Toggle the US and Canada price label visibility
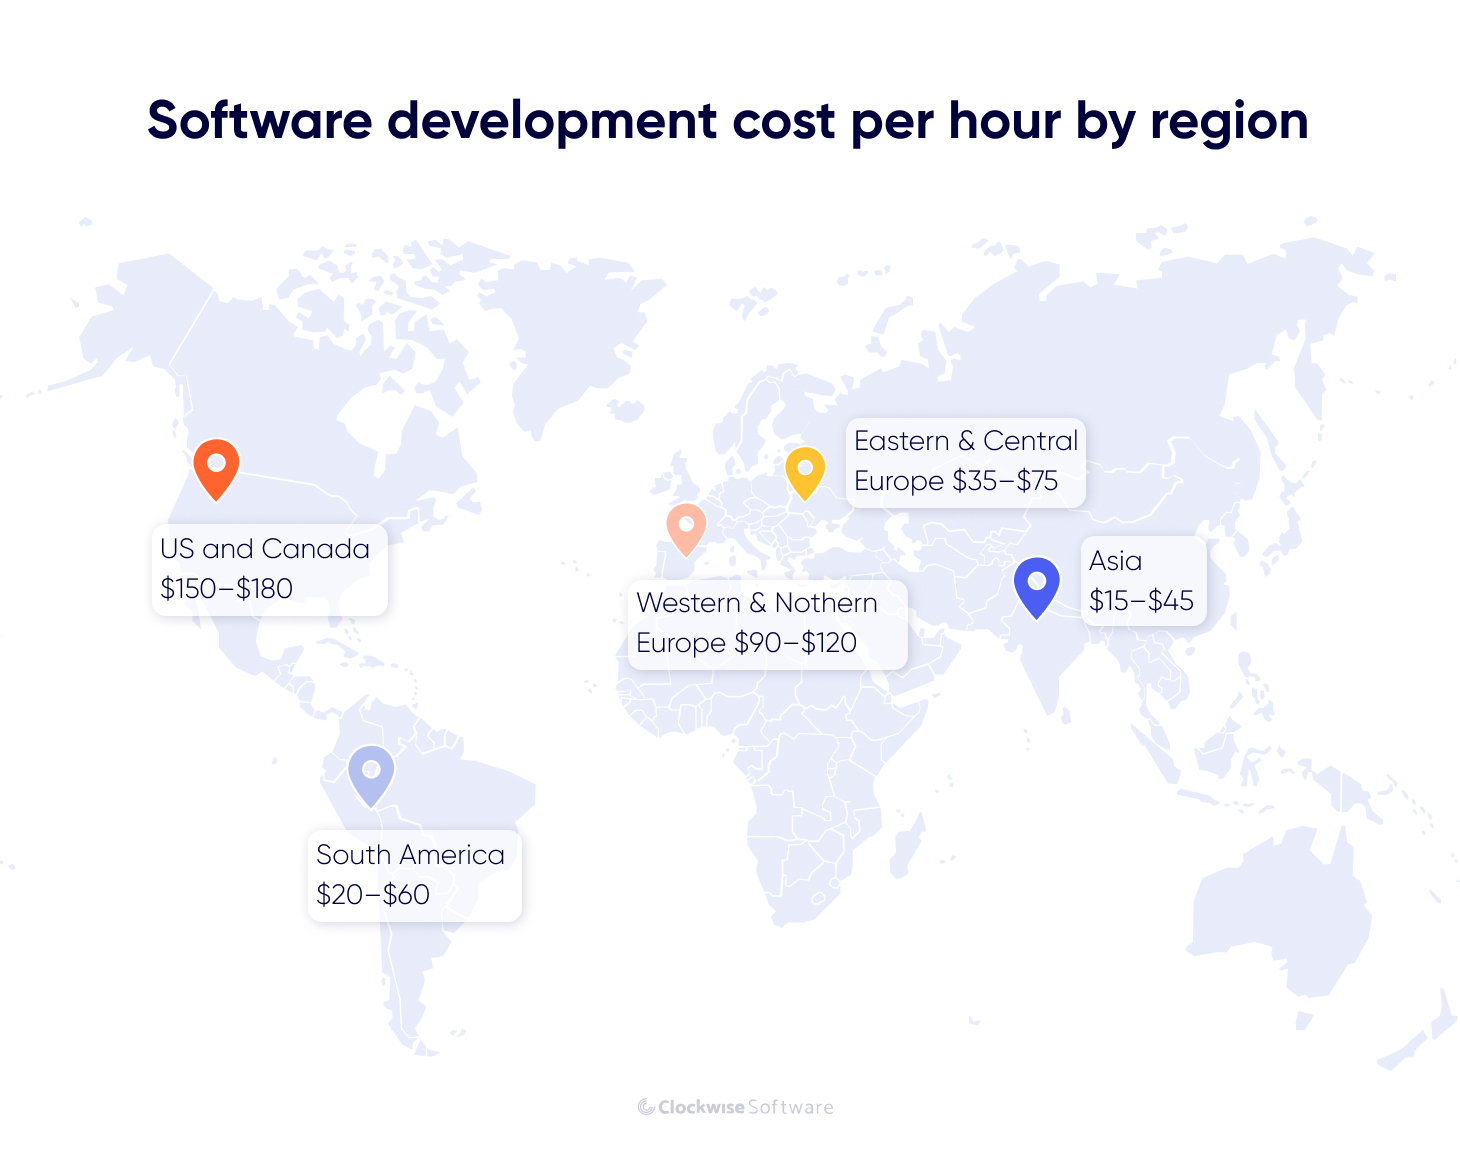Screen dimensions: 1460x1156 click(268, 570)
